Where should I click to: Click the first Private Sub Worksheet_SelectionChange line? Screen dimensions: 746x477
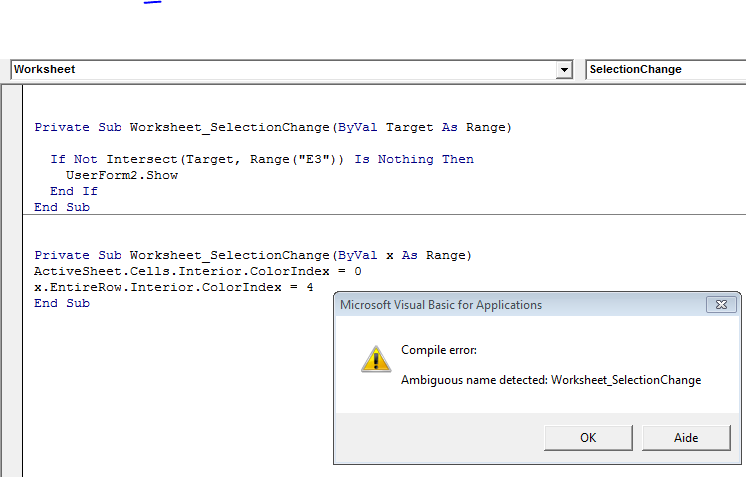[273, 127]
